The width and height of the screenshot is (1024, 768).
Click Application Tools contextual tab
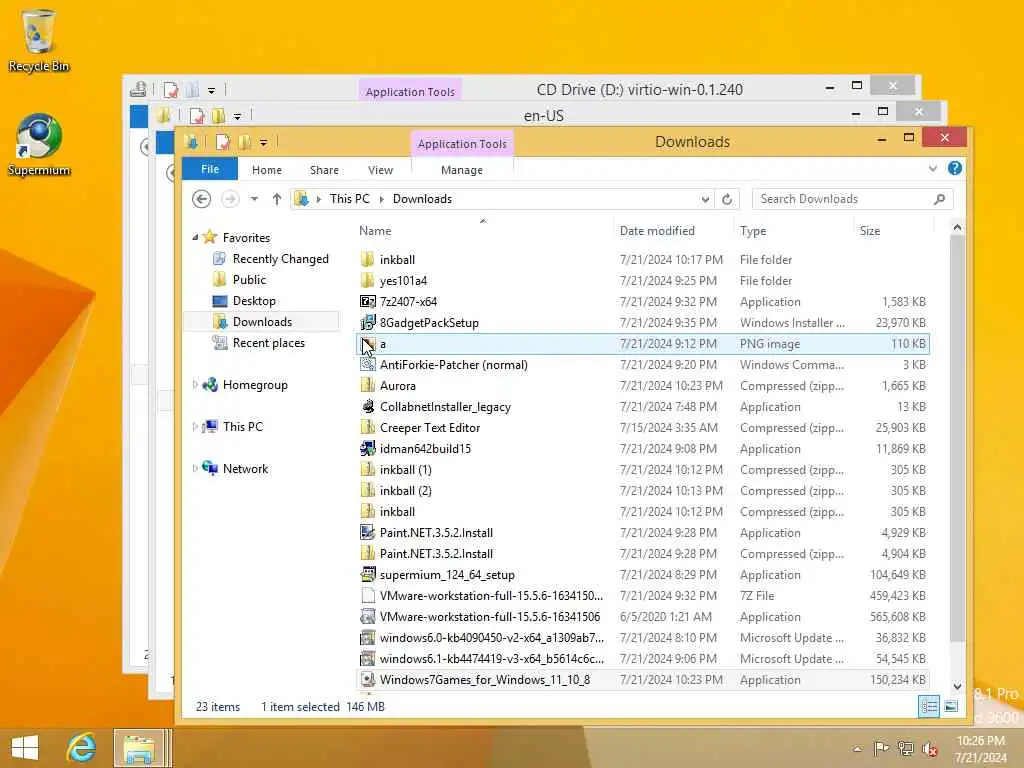click(x=462, y=144)
